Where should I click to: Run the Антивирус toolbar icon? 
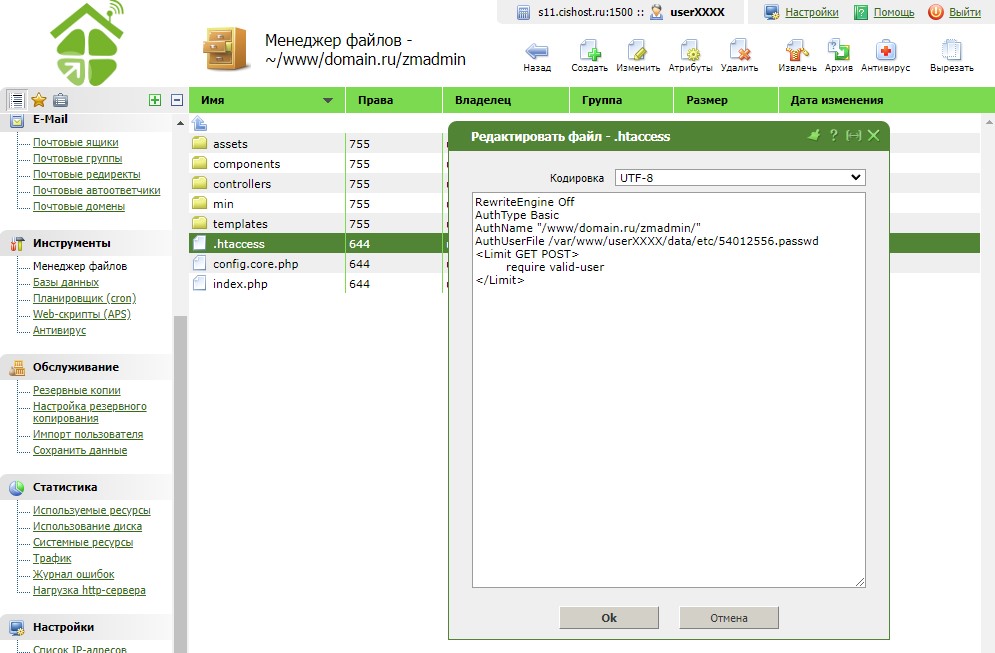click(x=885, y=51)
